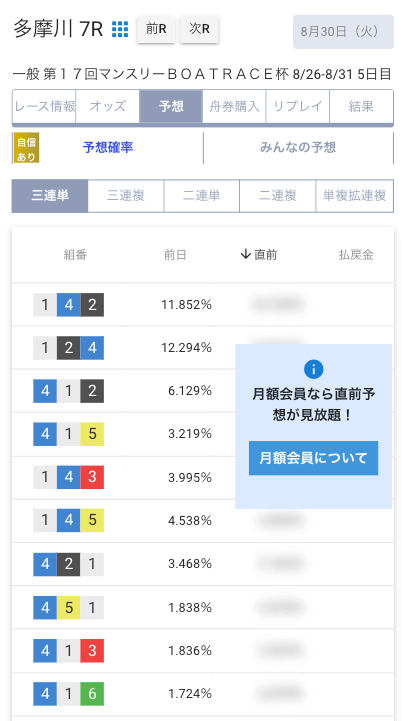Switch to the オッズ tab

coord(108,107)
